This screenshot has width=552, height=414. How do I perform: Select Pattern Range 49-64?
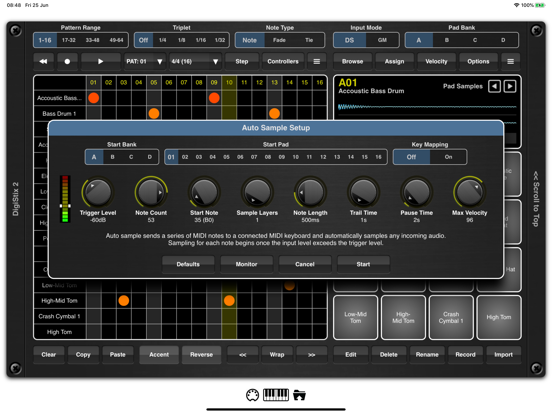coord(116,40)
